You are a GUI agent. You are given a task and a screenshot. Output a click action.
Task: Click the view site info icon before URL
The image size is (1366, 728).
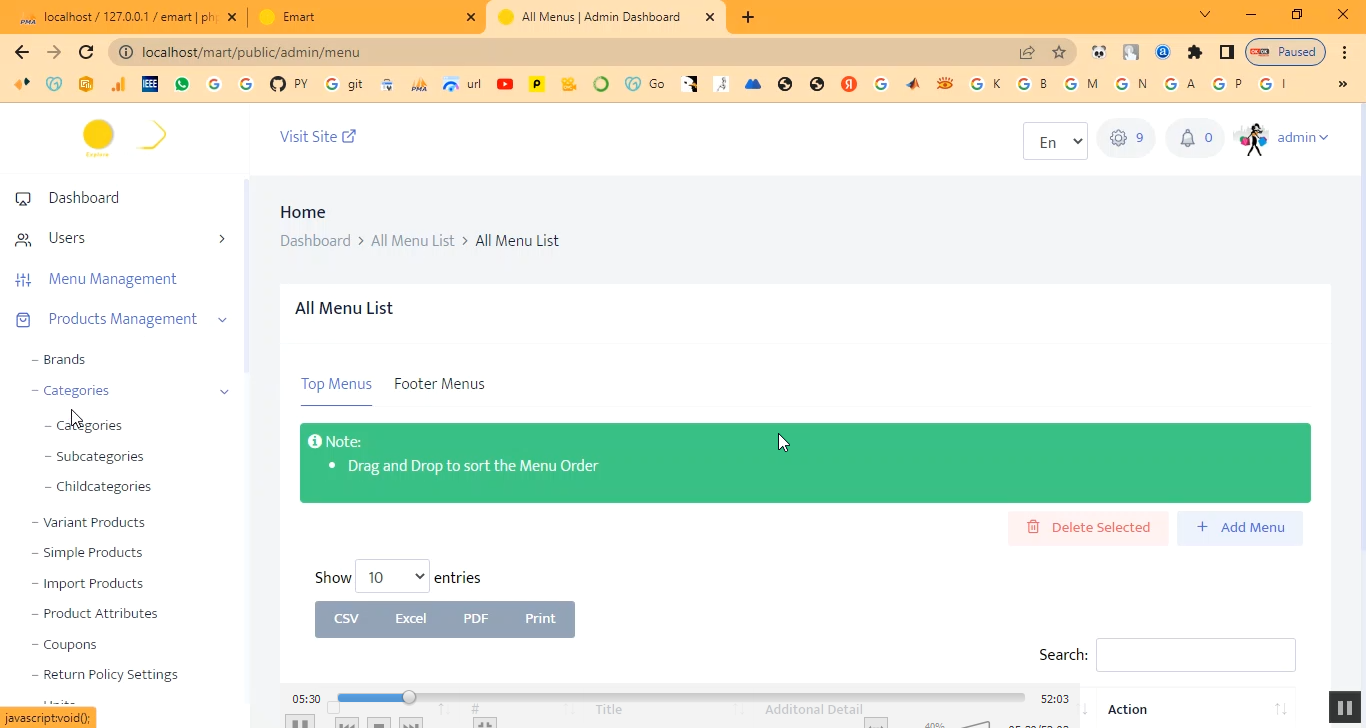click(126, 52)
